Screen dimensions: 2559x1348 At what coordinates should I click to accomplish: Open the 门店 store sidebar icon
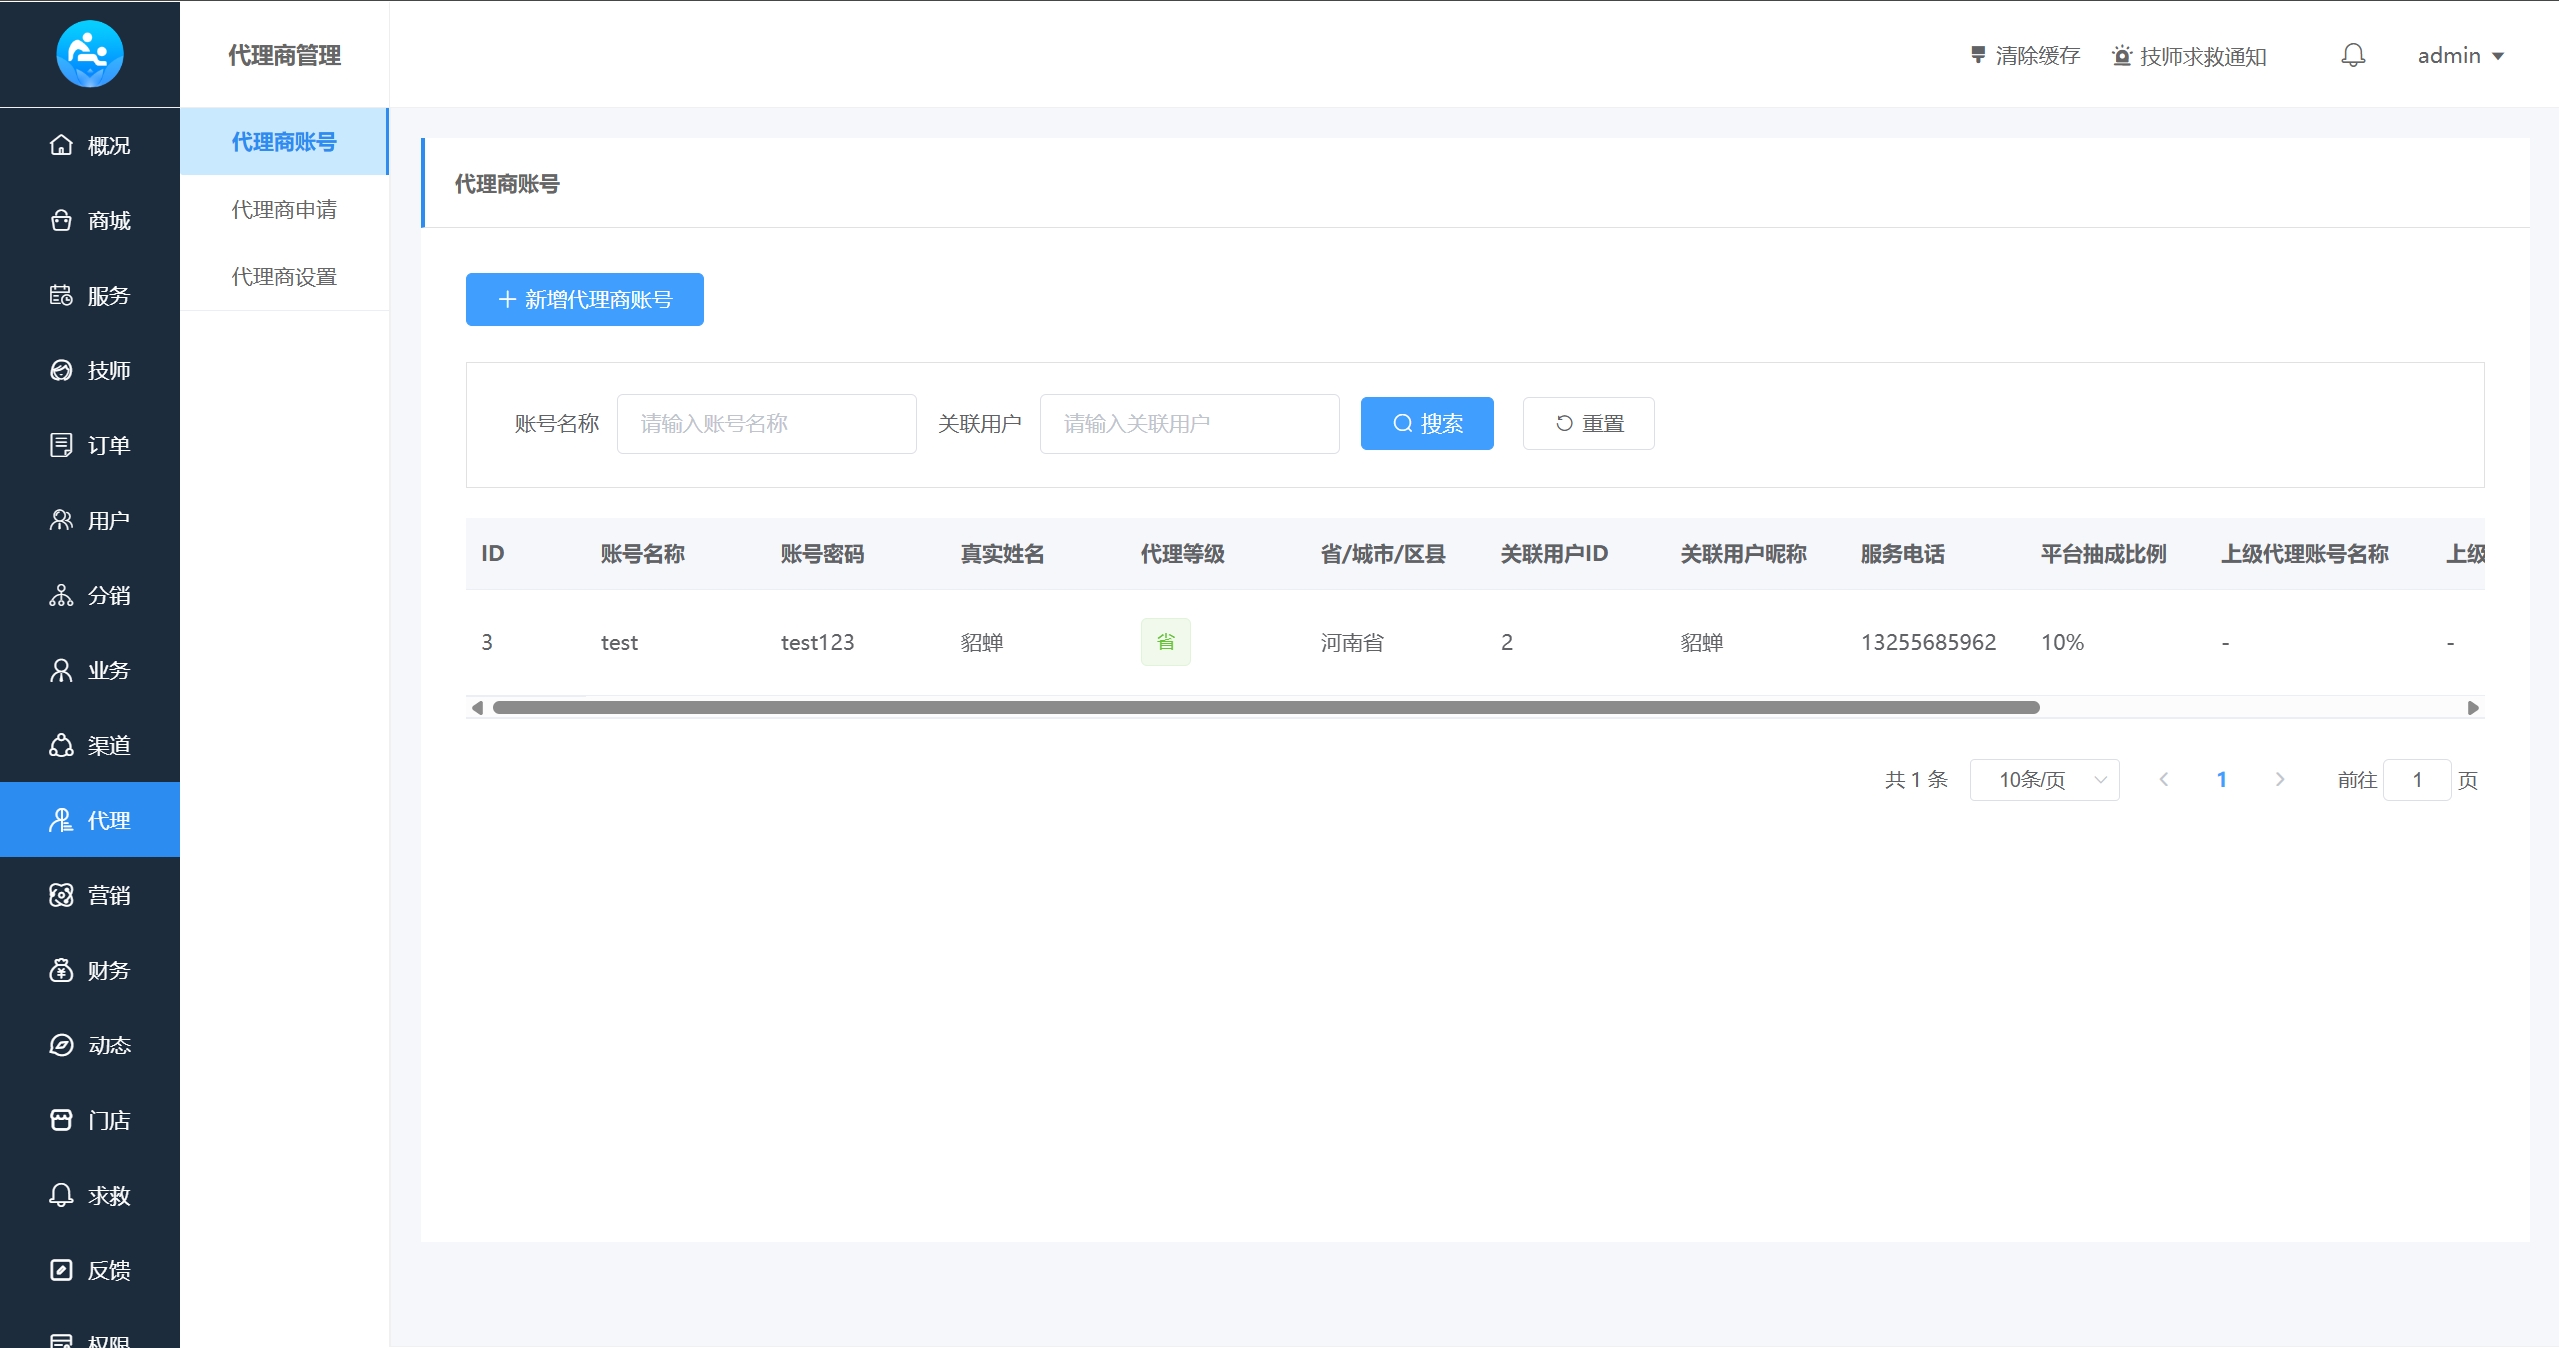click(x=61, y=1120)
